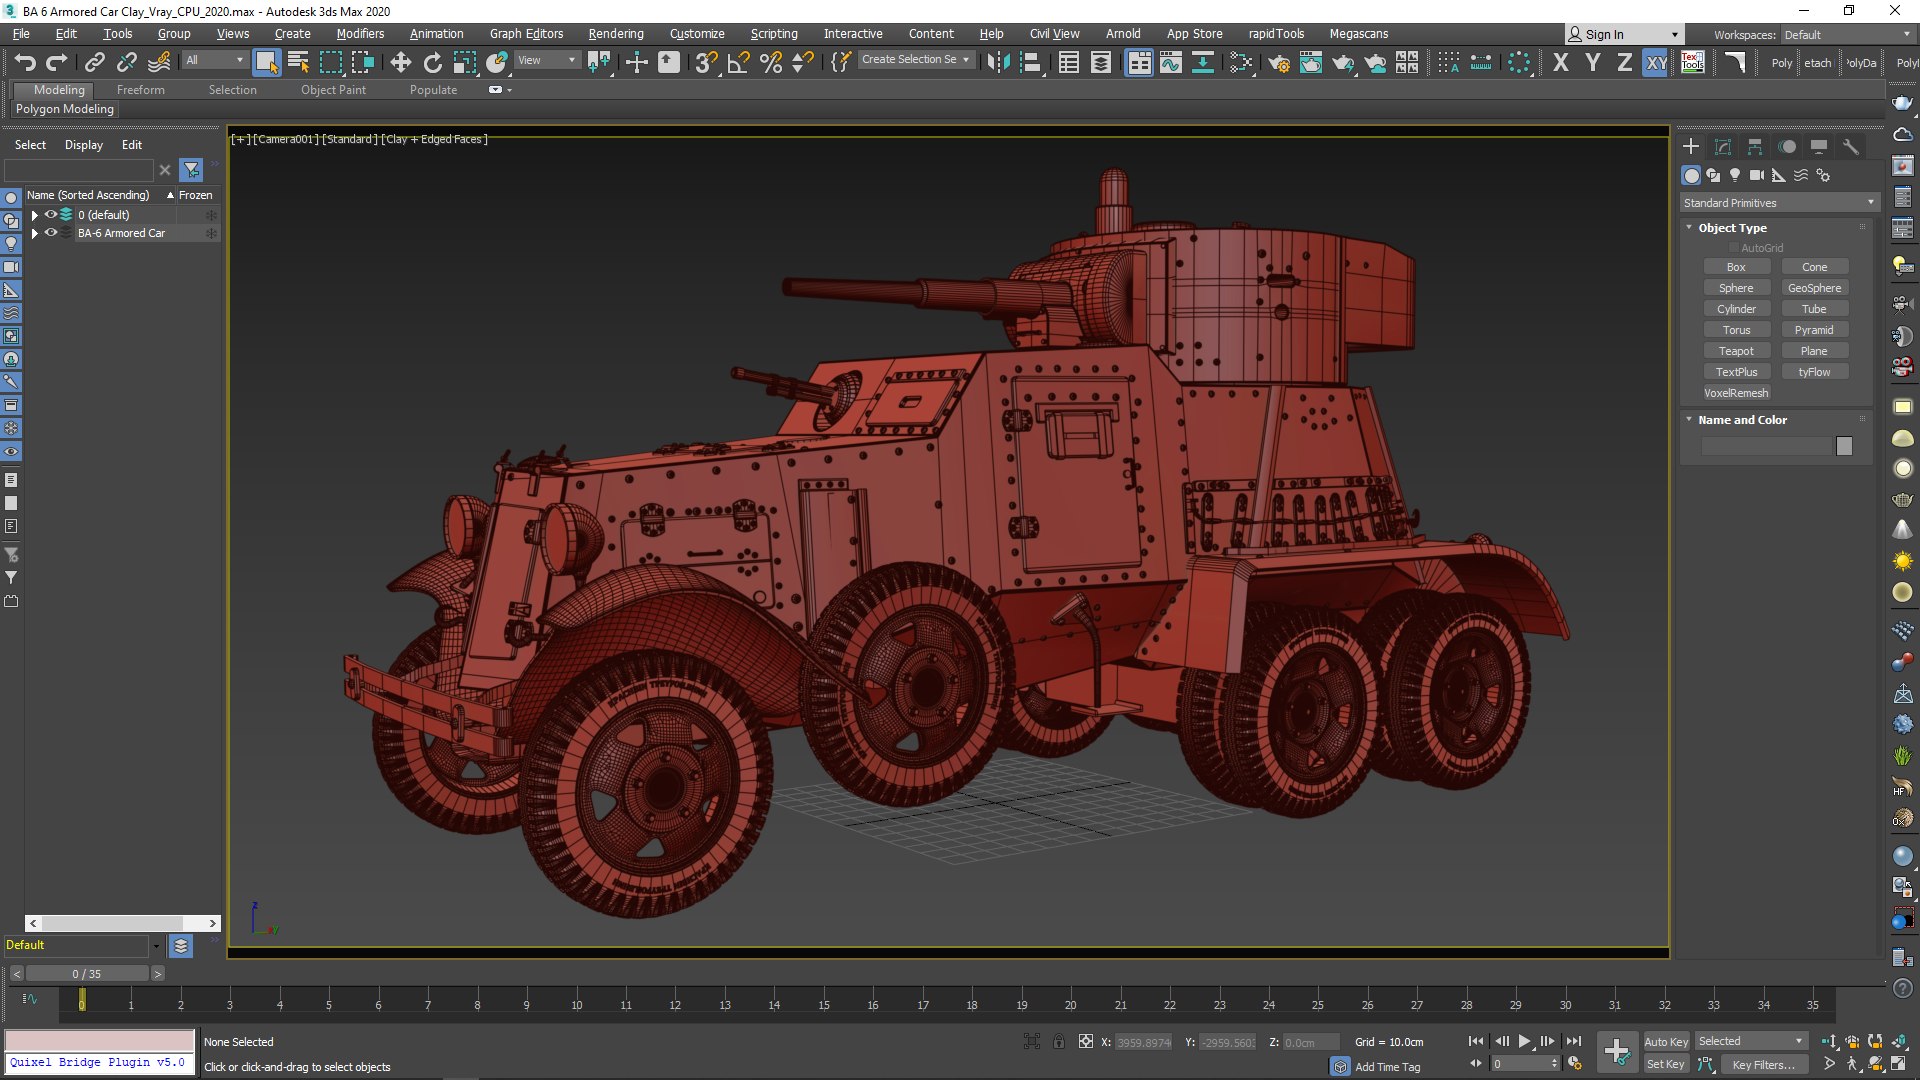The width and height of the screenshot is (1920, 1080).
Task: Click the Redo arrow icon
Action: pyautogui.click(x=57, y=63)
